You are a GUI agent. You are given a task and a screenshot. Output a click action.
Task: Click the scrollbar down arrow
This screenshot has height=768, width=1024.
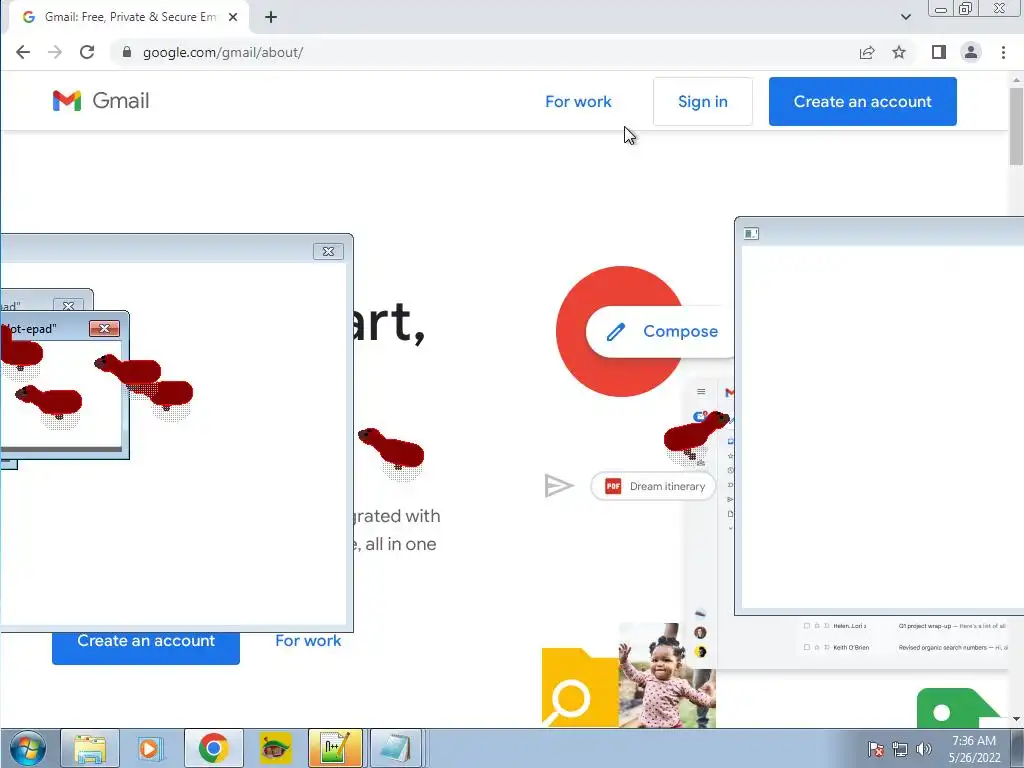[x=1016, y=719]
